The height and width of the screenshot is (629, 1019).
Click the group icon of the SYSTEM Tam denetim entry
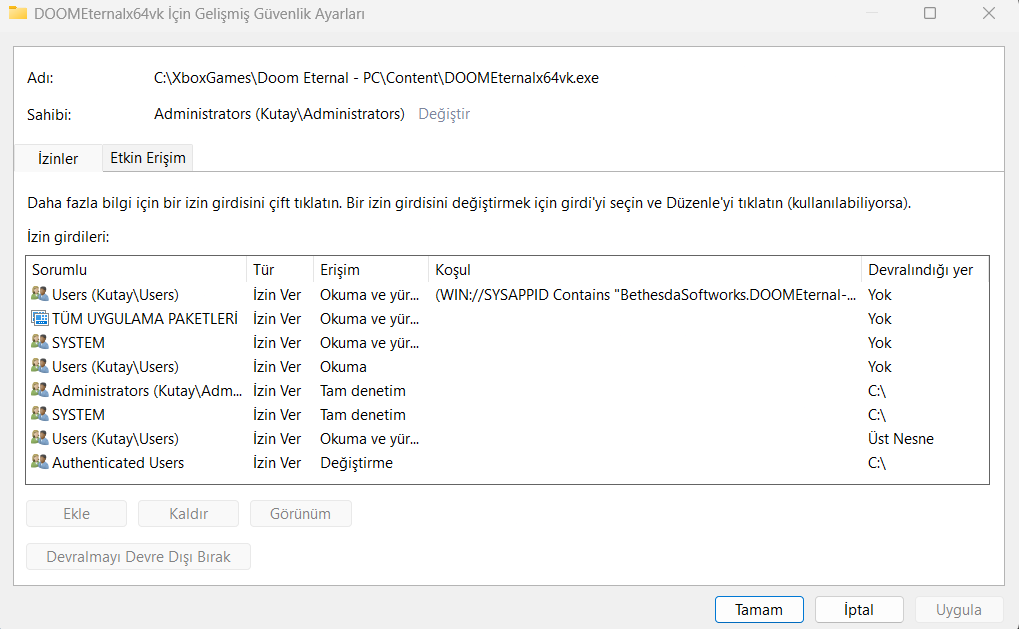click(40, 414)
